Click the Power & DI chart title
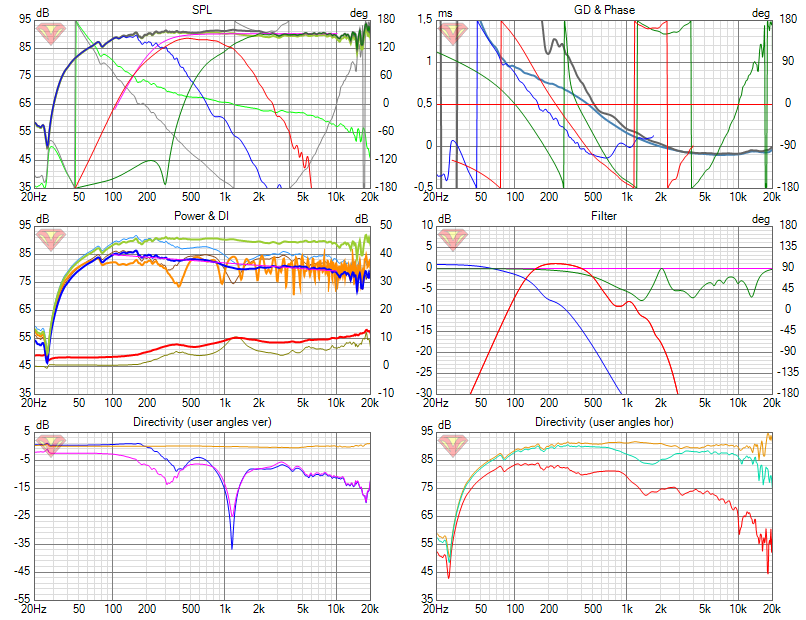The height and width of the screenshot is (620, 806). pos(202,216)
